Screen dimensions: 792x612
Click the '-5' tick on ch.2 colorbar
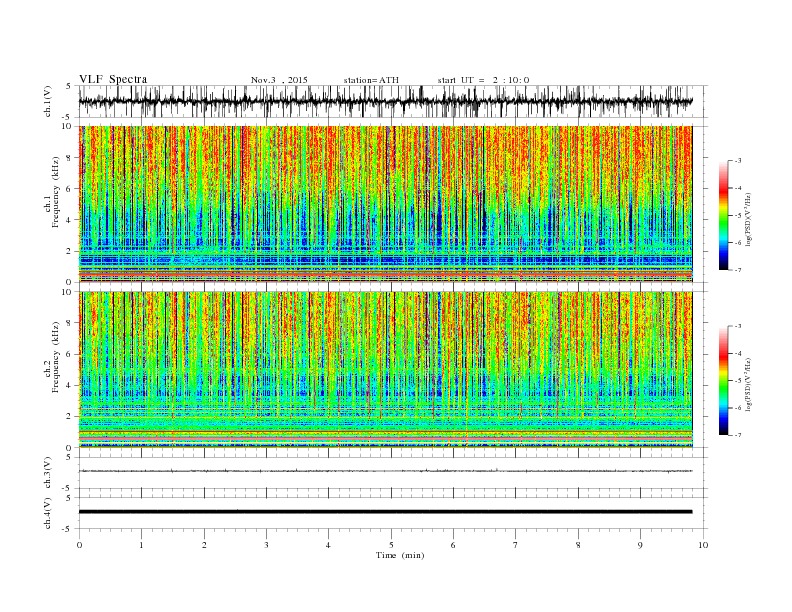(738, 381)
